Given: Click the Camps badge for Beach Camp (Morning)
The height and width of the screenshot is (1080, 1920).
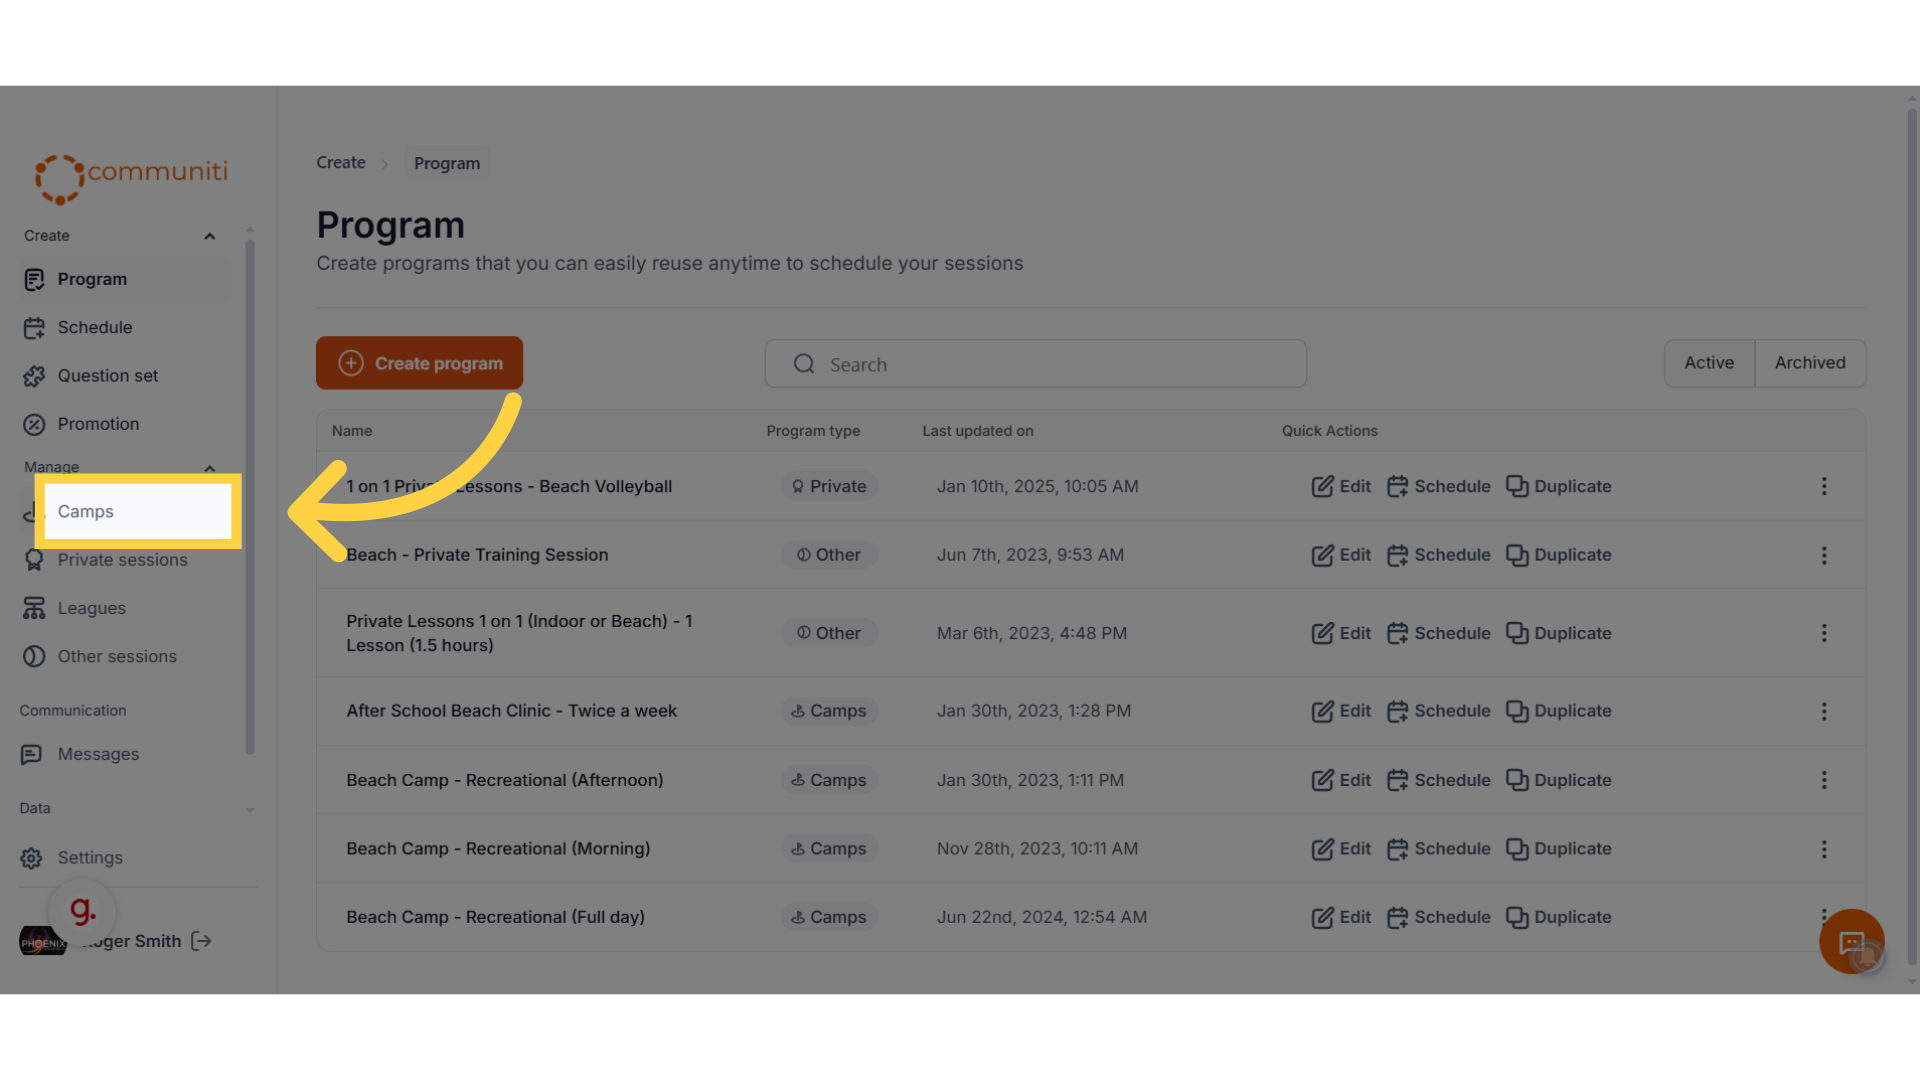Looking at the screenshot, I should tap(829, 849).
